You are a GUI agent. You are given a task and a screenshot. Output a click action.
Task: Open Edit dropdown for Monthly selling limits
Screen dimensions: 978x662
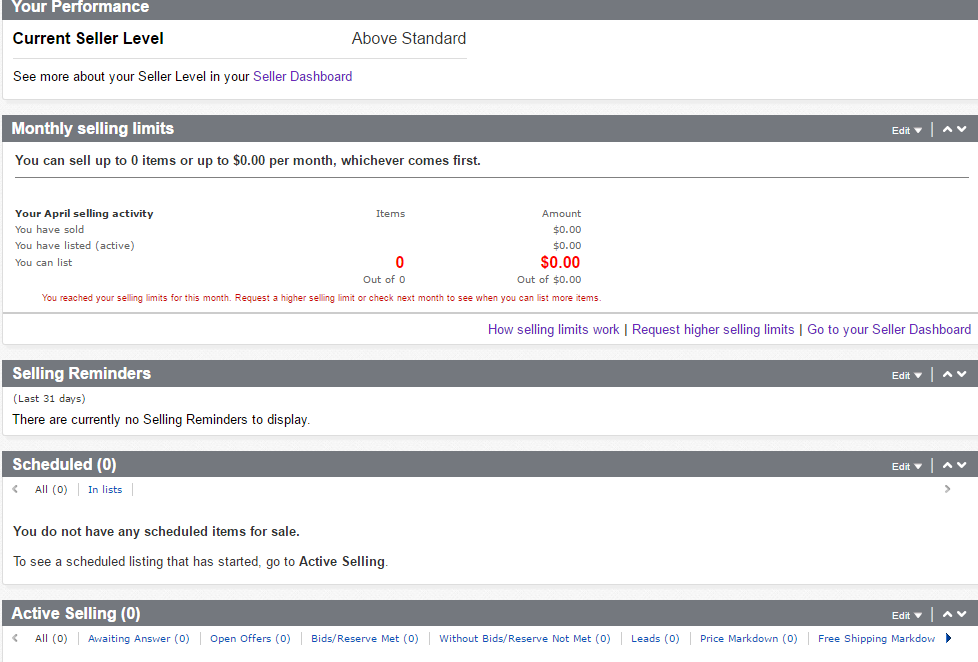click(x=906, y=130)
